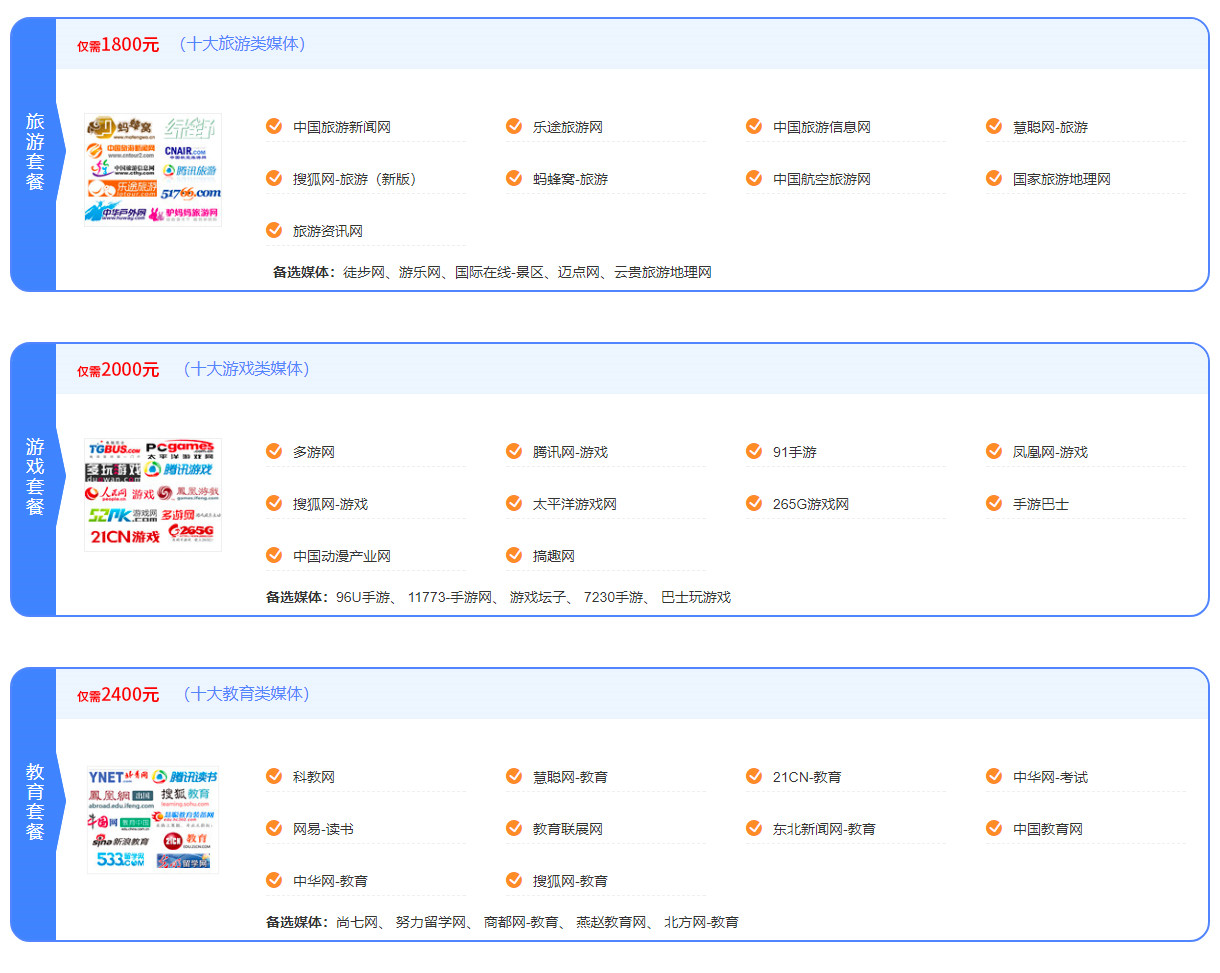The width and height of the screenshot is (1220, 973).
Task: Click the travel media logos thumbnail
Action: pos(153,169)
